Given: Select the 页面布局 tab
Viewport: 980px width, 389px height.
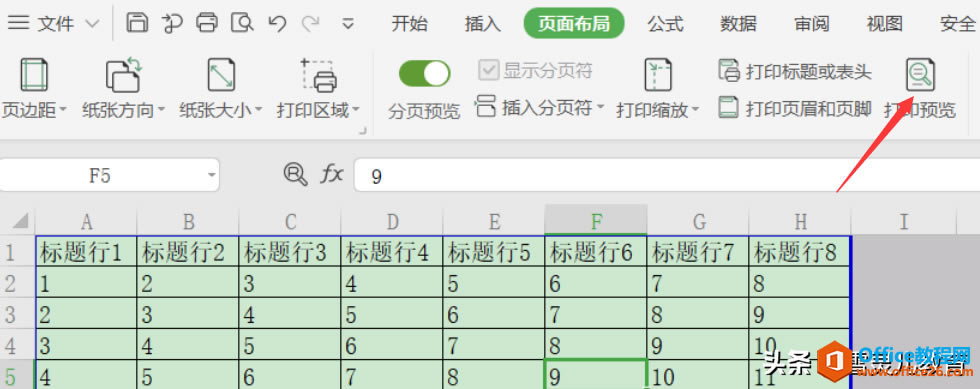Looking at the screenshot, I should 574,24.
